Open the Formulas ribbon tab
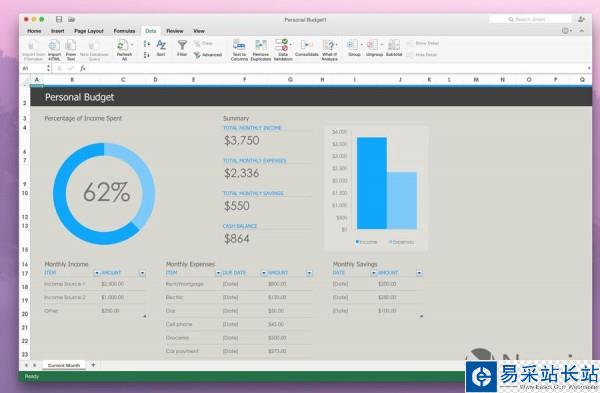 [x=124, y=31]
